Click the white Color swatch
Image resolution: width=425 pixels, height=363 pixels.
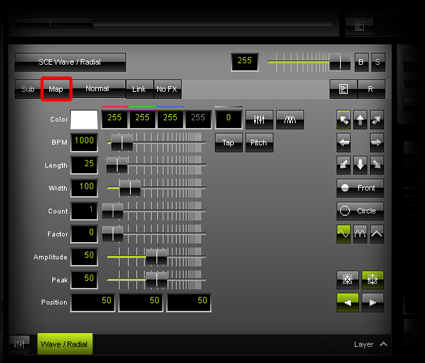click(x=84, y=120)
